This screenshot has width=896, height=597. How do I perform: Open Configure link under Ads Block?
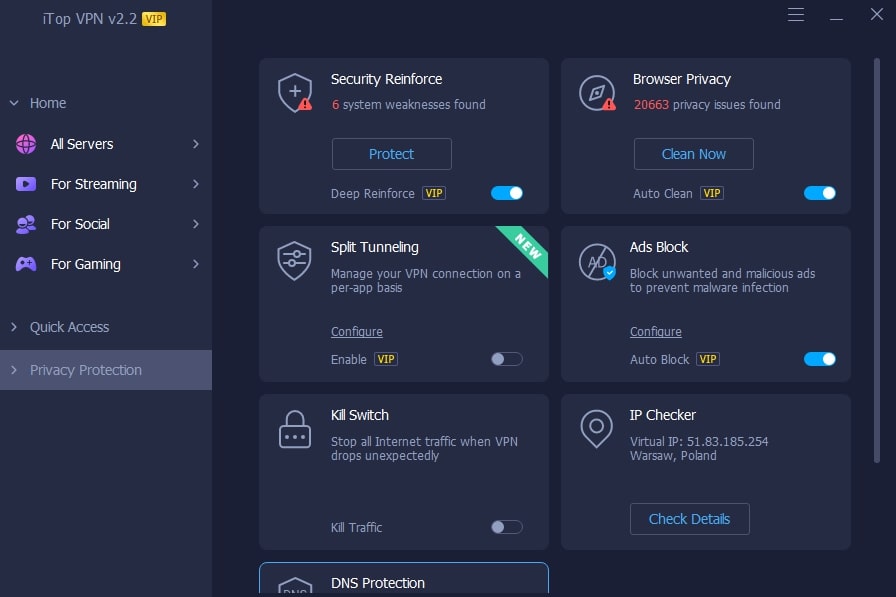pyautogui.click(x=655, y=332)
